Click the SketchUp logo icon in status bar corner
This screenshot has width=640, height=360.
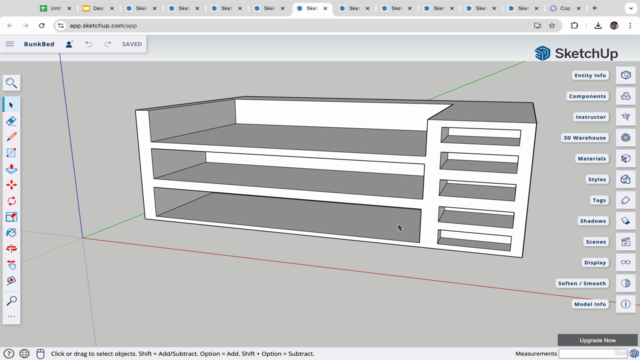[634, 353]
